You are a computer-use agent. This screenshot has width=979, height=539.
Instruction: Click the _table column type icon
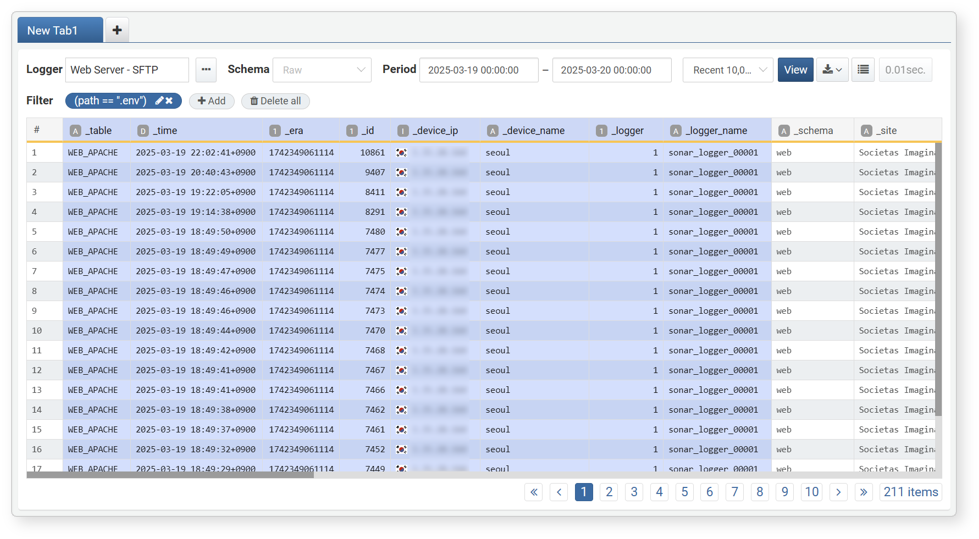coord(76,131)
